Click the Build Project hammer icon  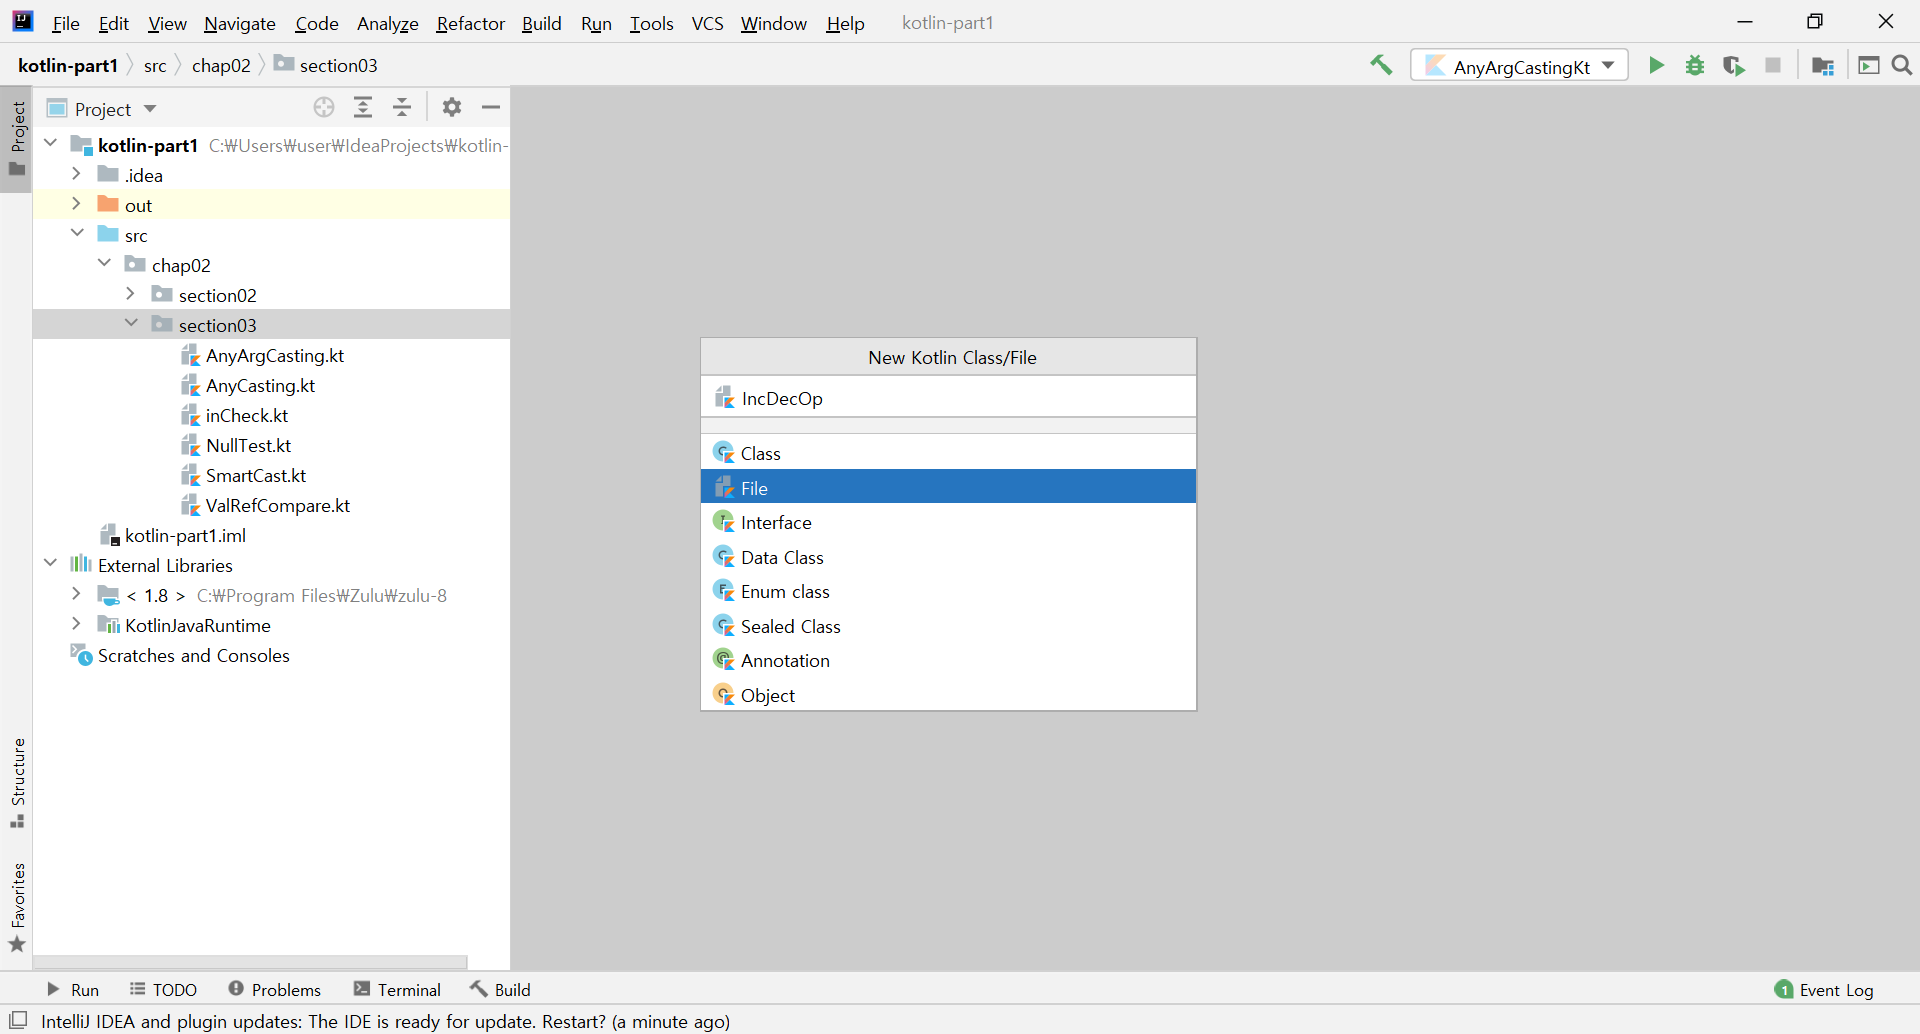pos(1381,65)
